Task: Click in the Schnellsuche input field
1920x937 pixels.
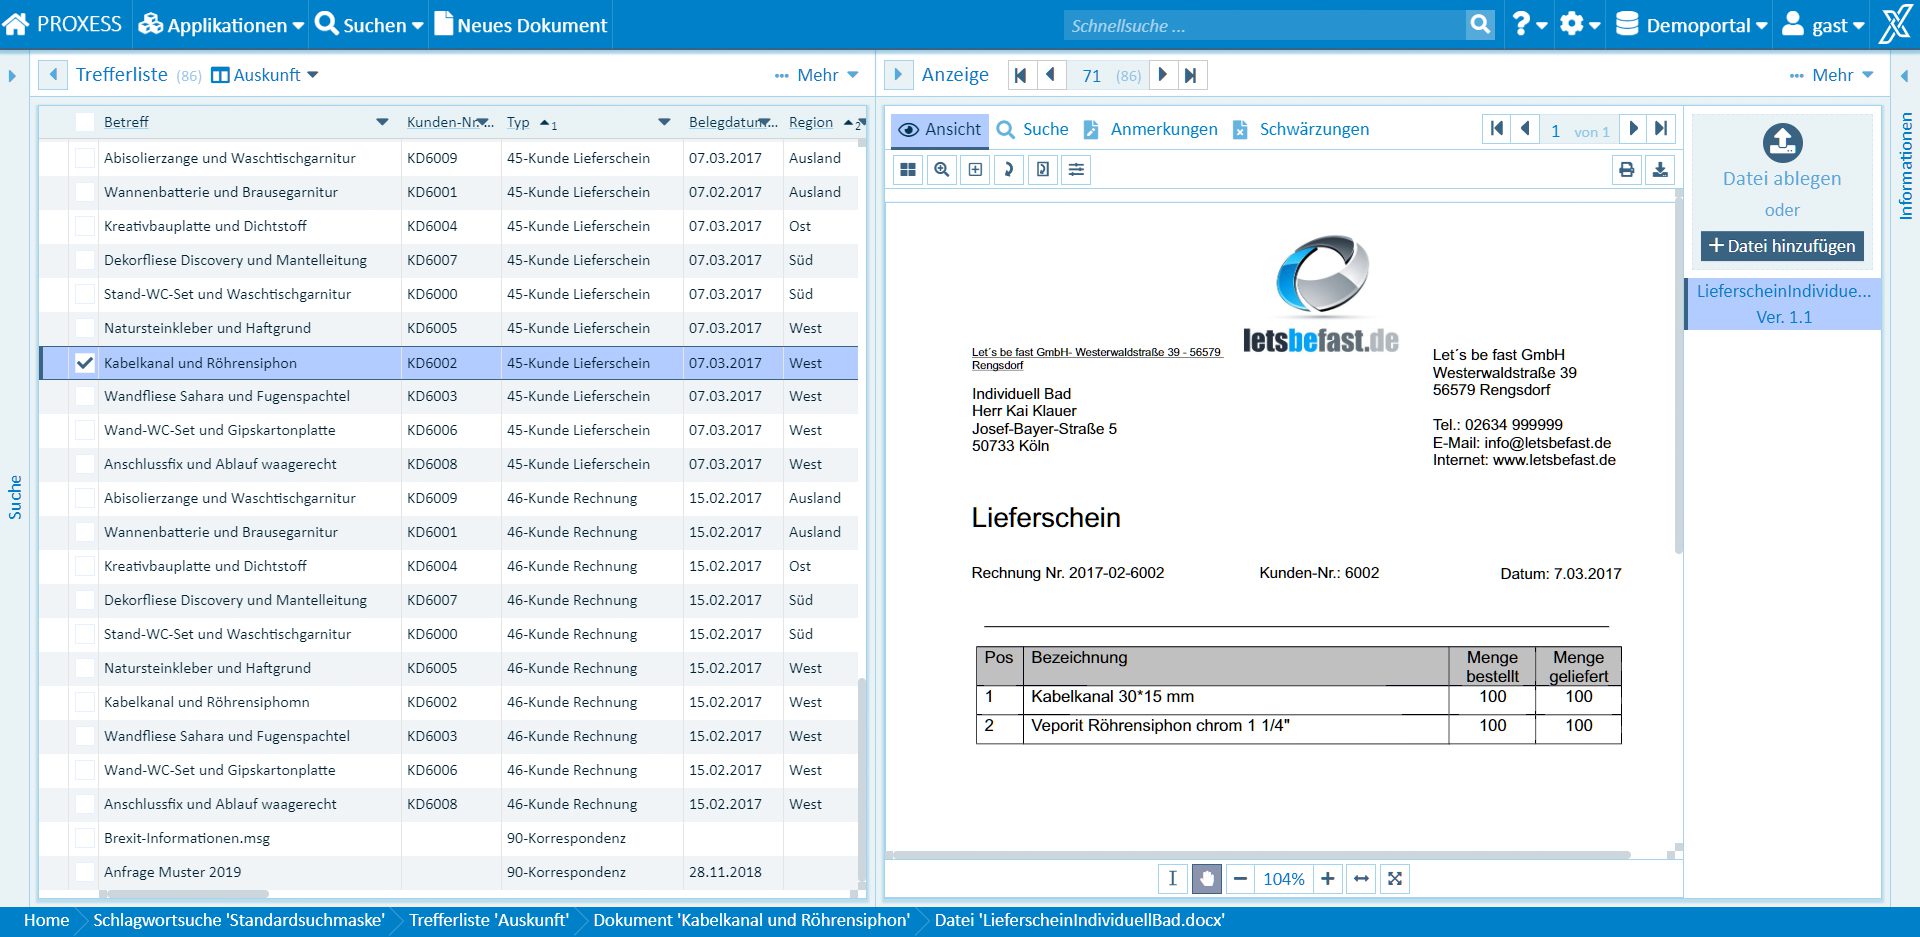Action: point(1264,25)
